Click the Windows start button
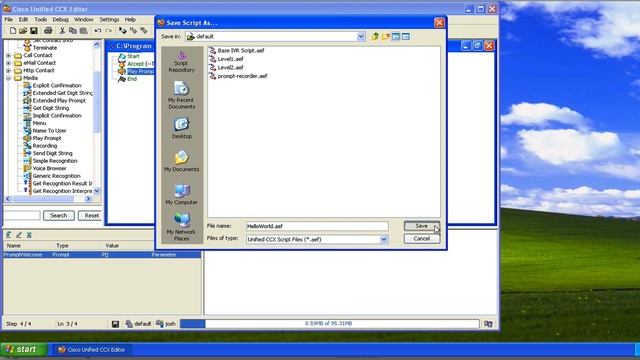The image size is (640, 360). (24, 350)
